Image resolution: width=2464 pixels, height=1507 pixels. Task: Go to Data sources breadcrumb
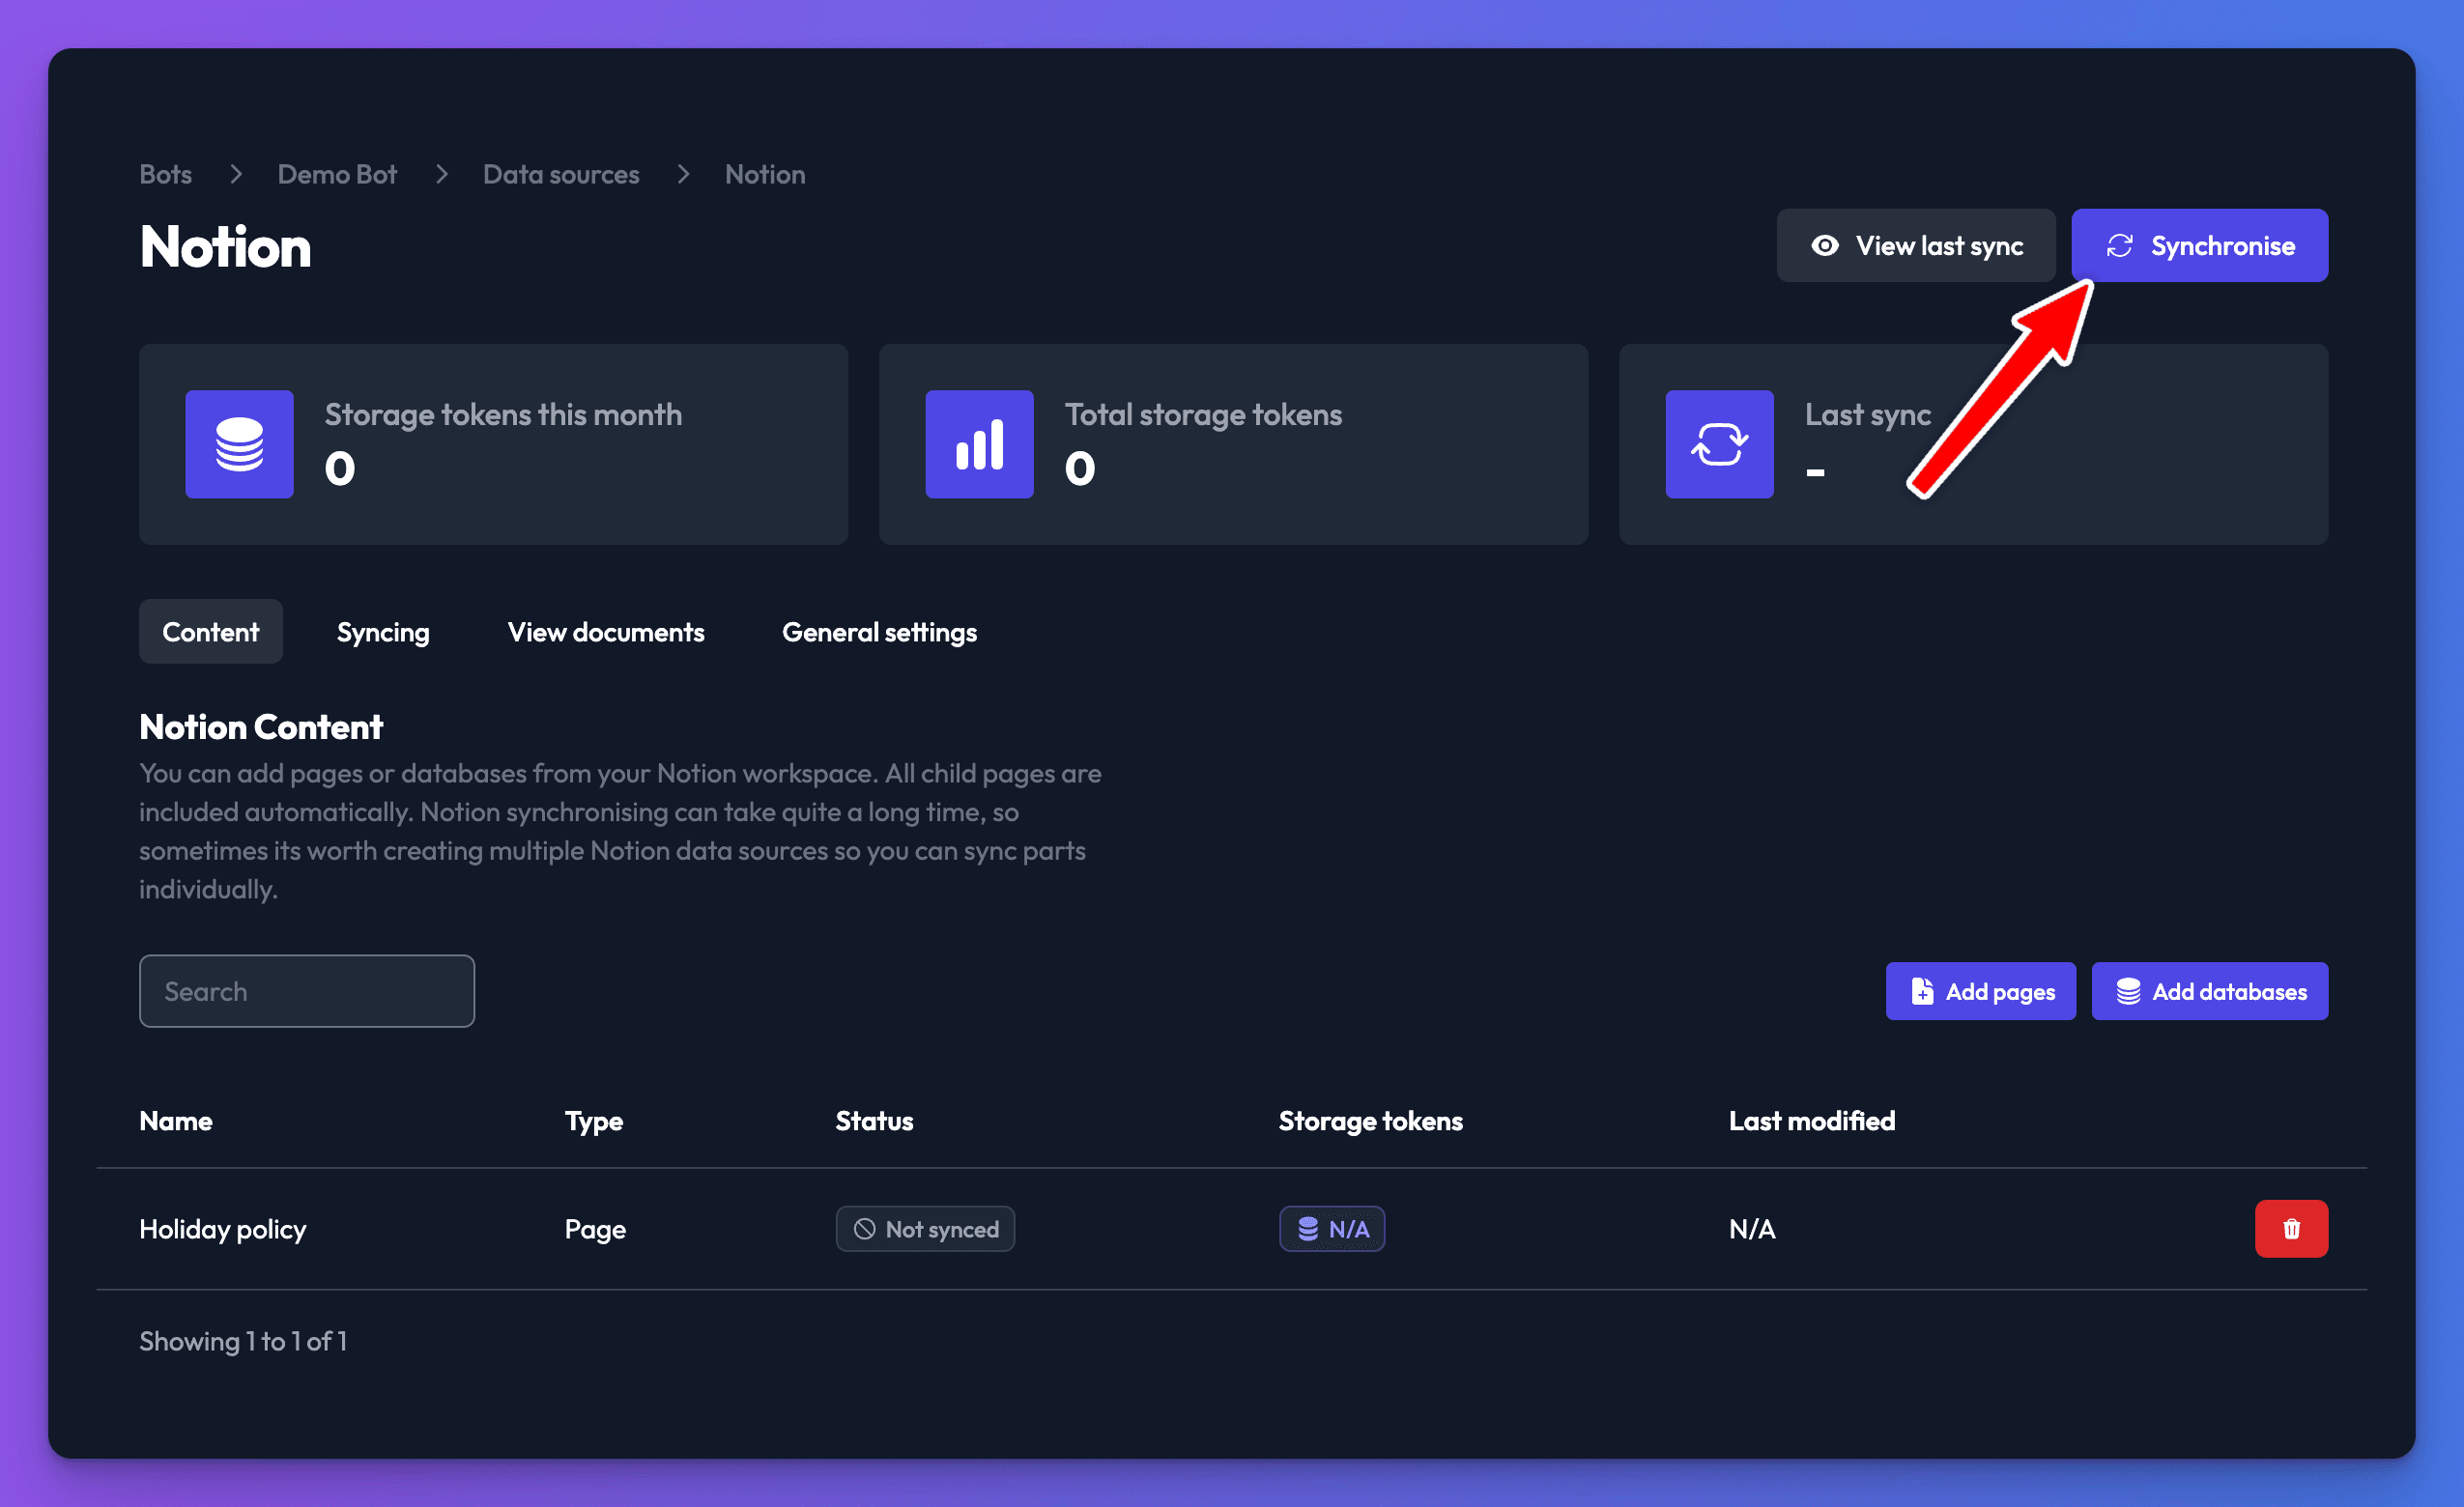(561, 174)
